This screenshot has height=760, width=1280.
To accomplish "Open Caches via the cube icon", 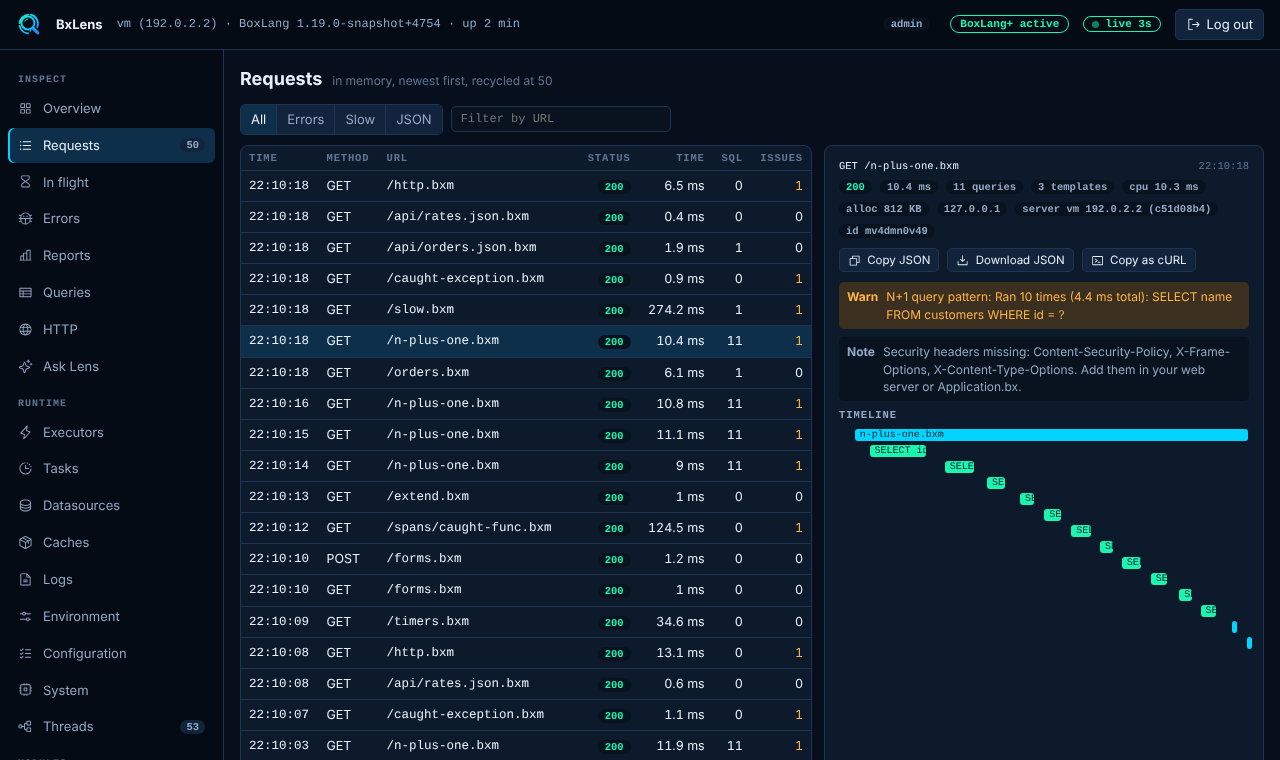I will 26,542.
